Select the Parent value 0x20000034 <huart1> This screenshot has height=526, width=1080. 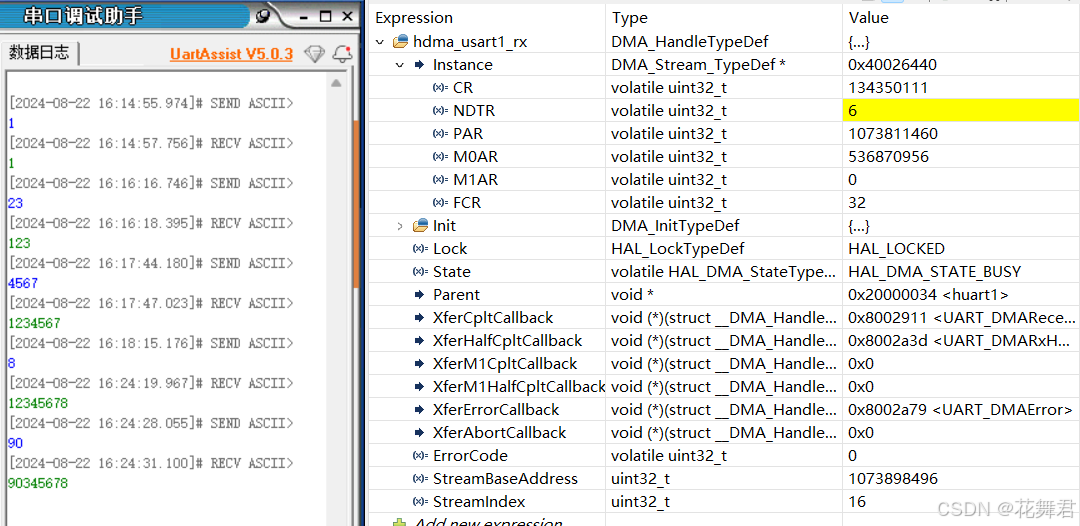(928, 295)
